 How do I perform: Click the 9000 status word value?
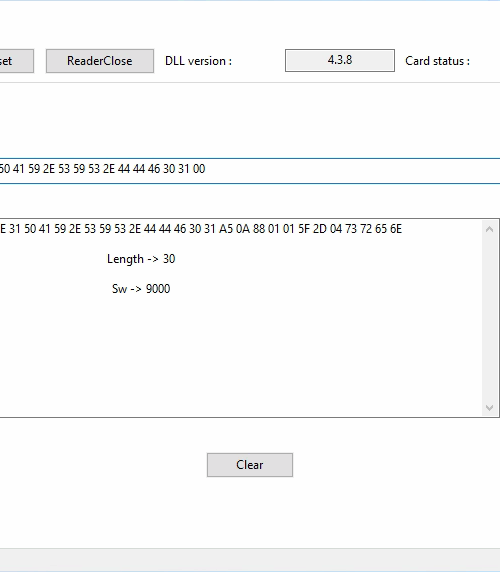point(158,289)
